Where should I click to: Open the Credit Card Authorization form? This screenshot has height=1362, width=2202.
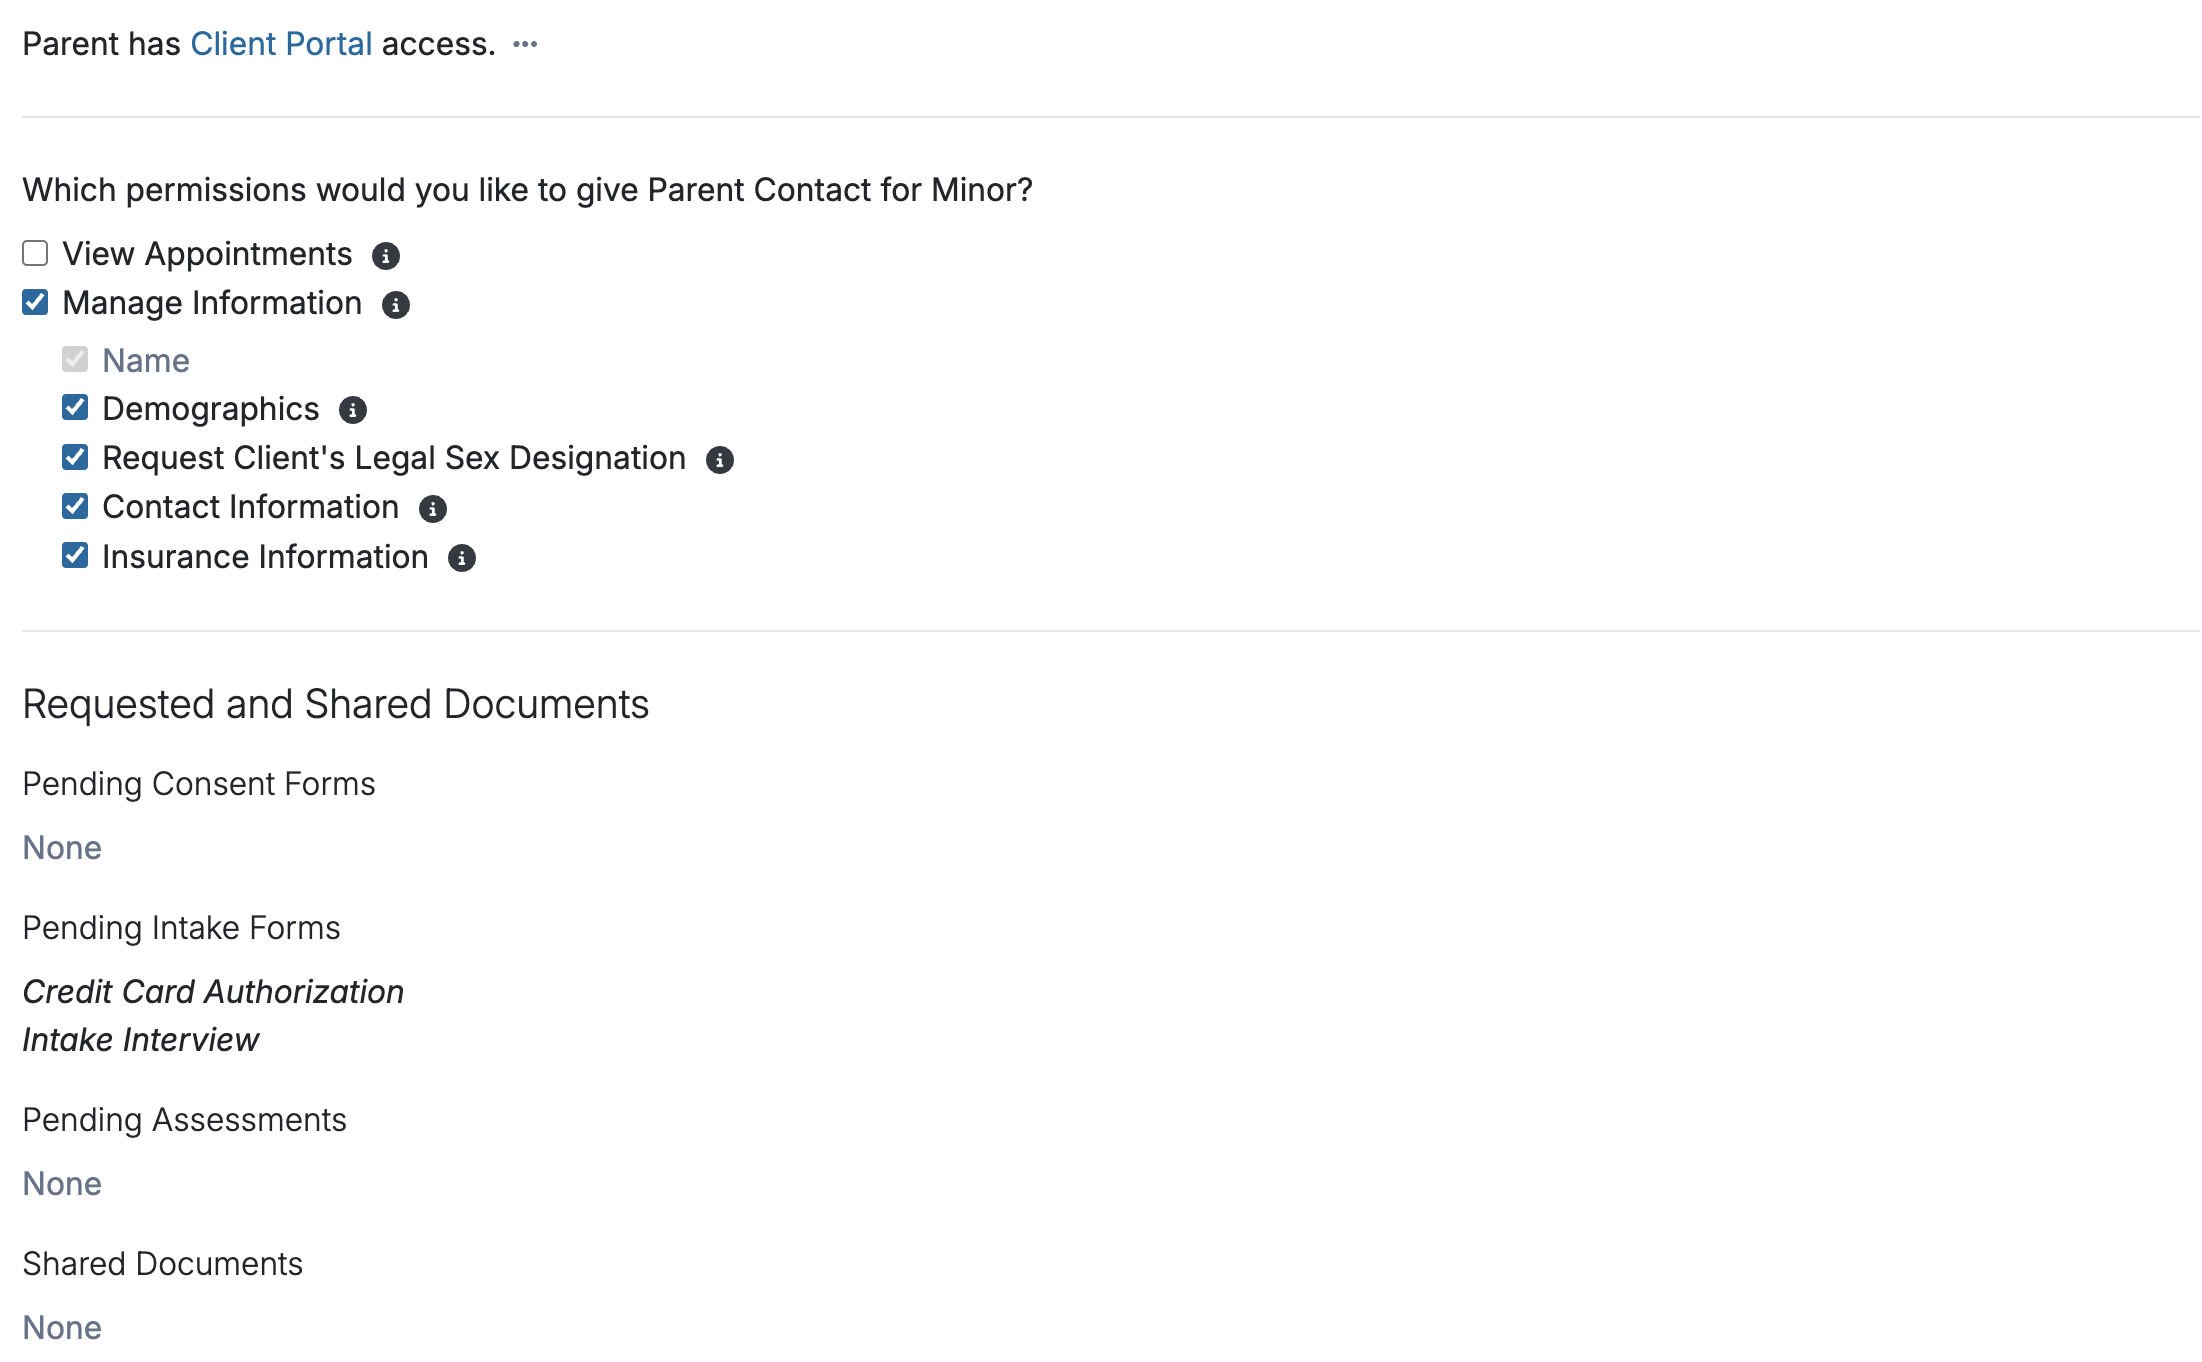(x=213, y=992)
